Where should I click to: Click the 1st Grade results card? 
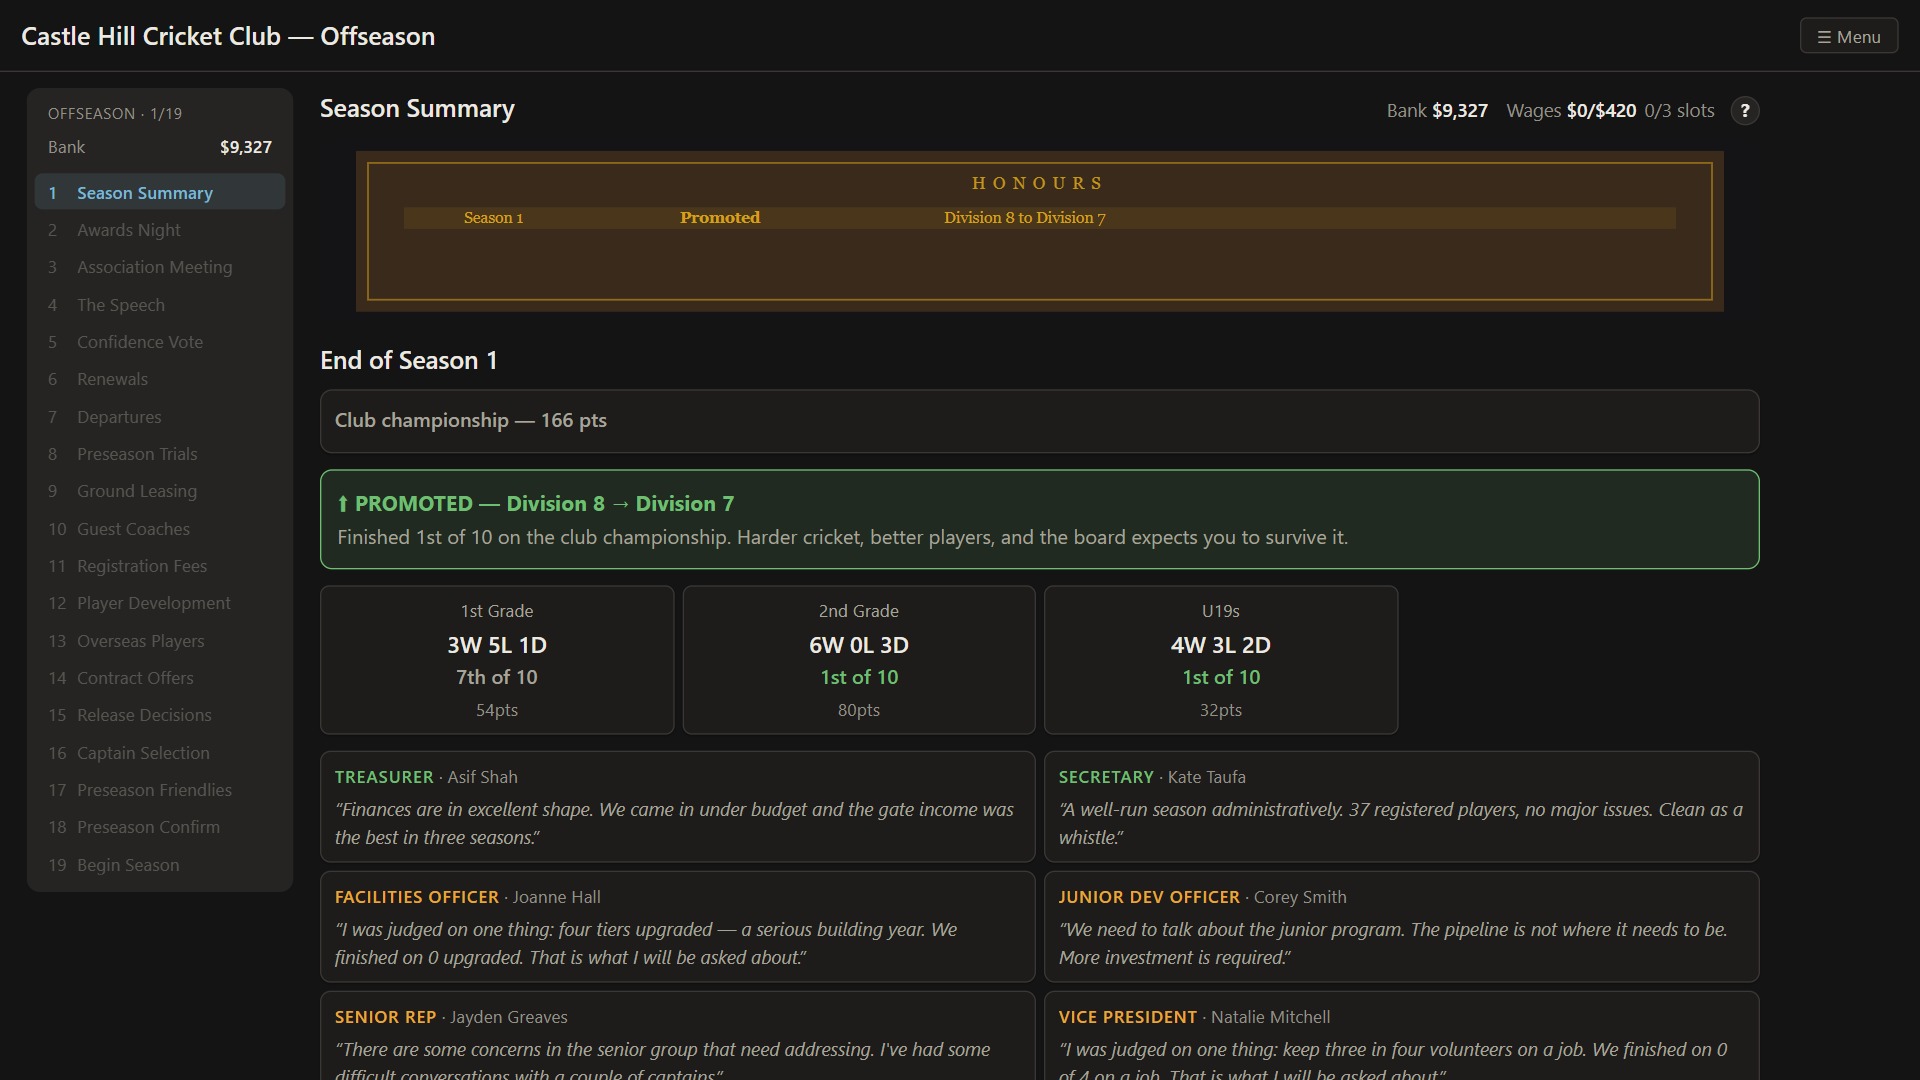[497, 660]
